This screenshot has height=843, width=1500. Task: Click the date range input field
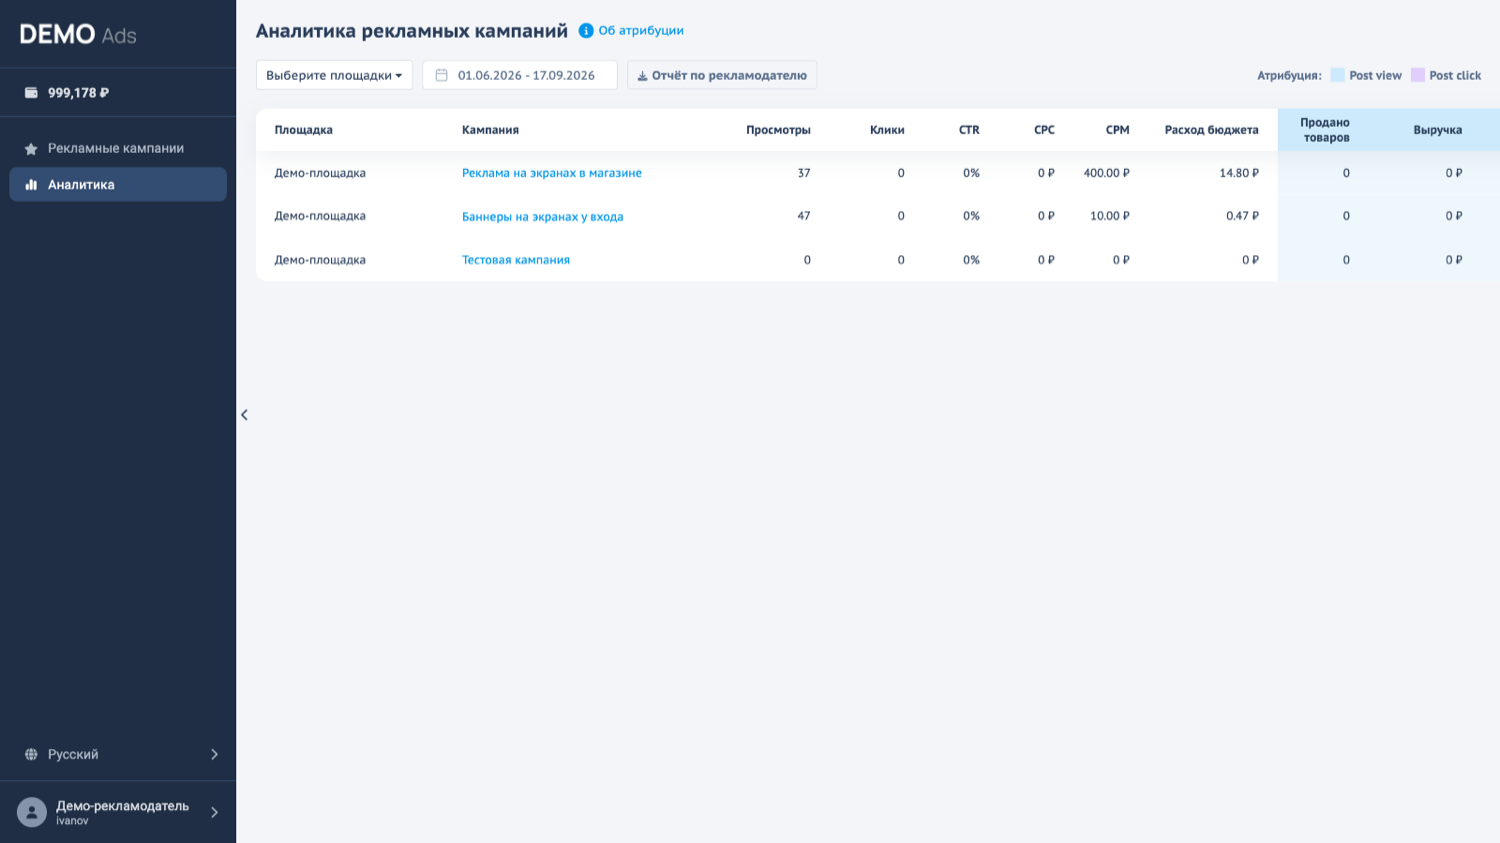coord(520,75)
